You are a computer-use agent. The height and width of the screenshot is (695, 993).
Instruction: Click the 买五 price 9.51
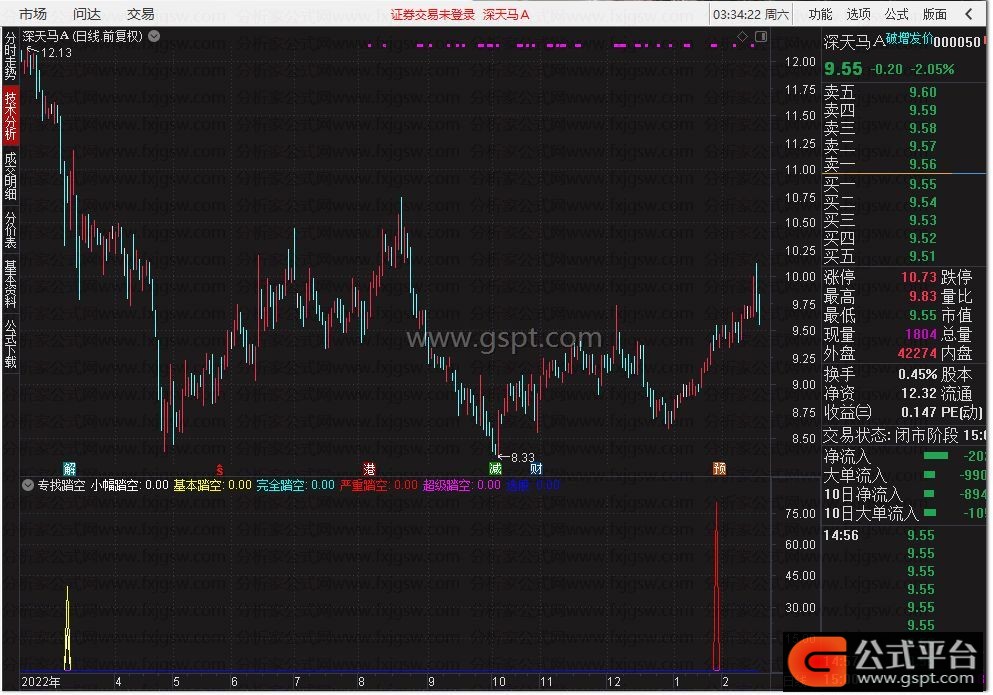pyautogui.click(x=923, y=257)
